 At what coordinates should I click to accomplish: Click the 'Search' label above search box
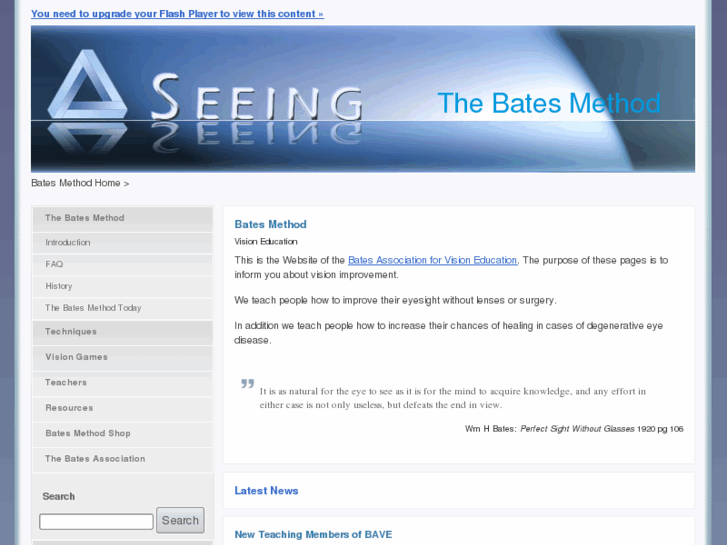click(x=58, y=496)
